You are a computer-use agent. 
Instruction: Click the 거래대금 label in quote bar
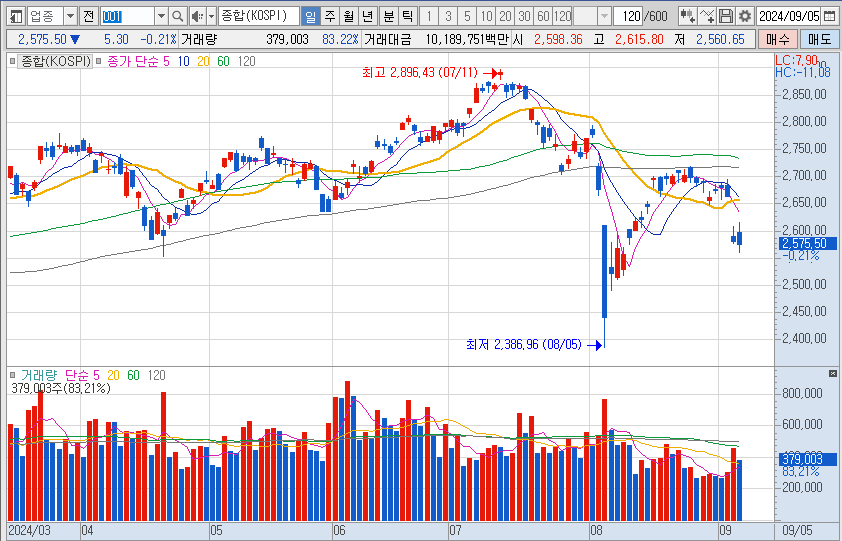pyautogui.click(x=388, y=39)
